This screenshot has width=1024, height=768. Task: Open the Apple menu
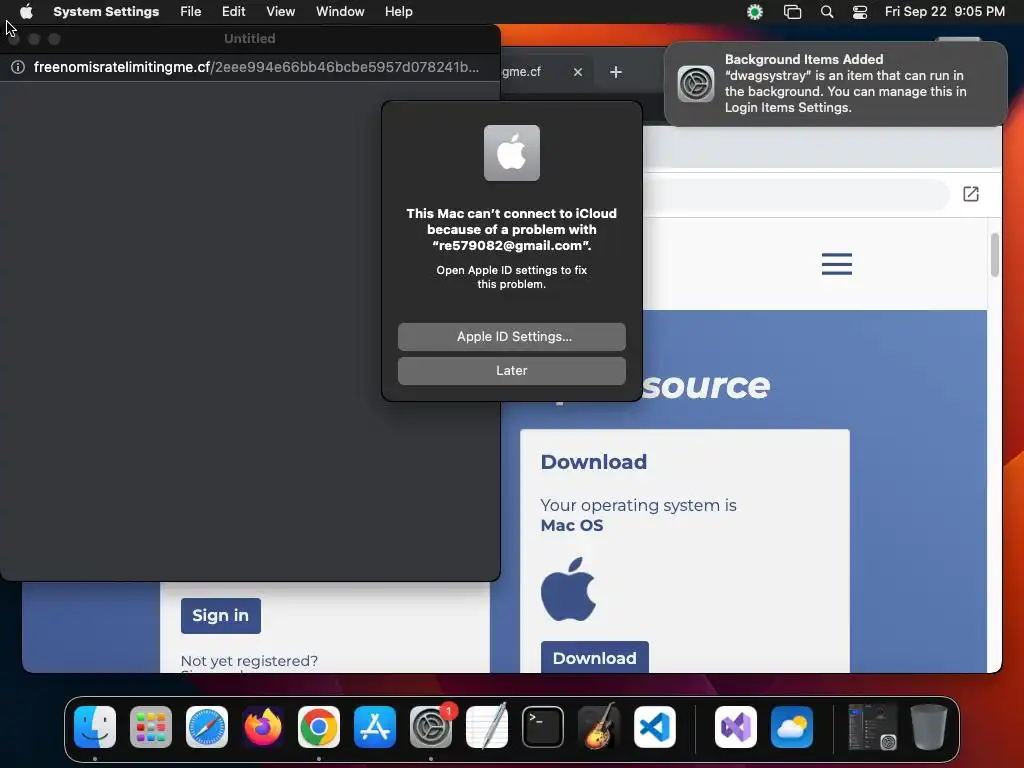click(x=26, y=12)
